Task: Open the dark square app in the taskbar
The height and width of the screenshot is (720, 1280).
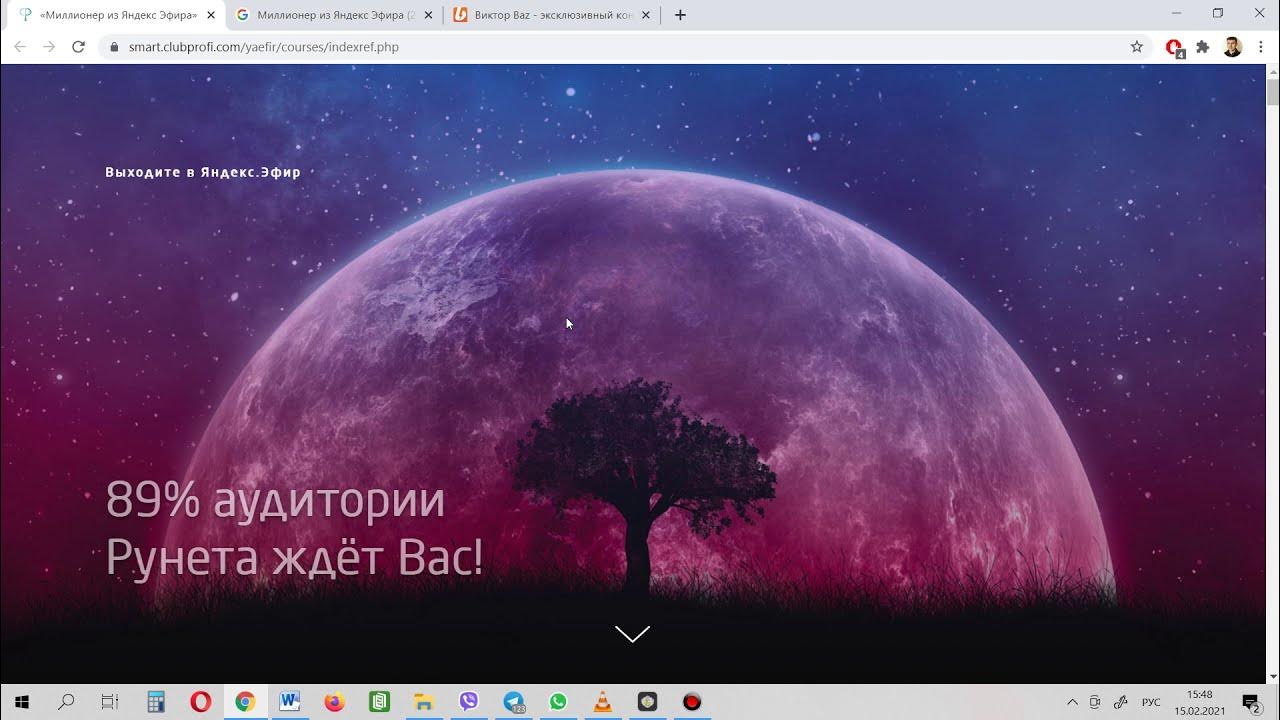Action: (647, 702)
